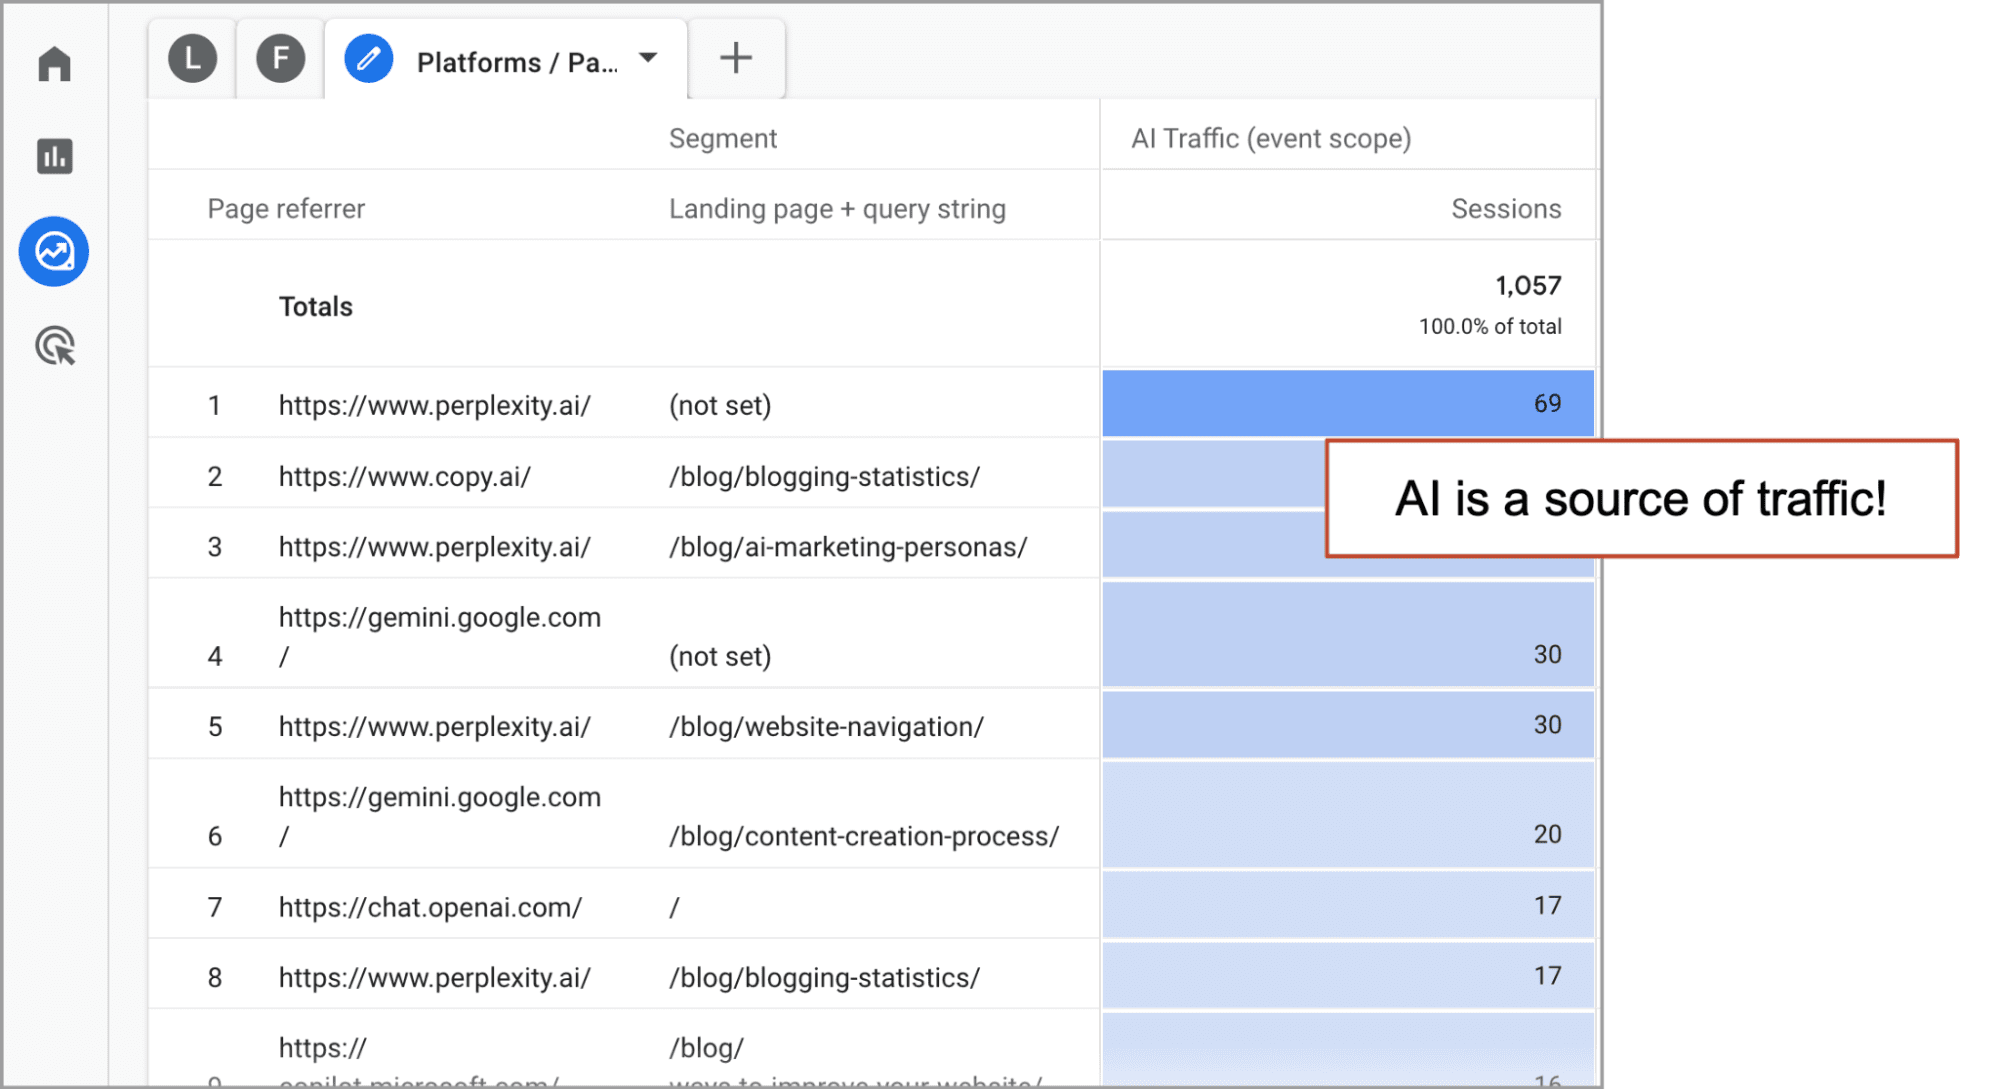Screen dimensions: 1999x1090
Task: Click total sessions value 1,057
Action: [x=1527, y=286]
